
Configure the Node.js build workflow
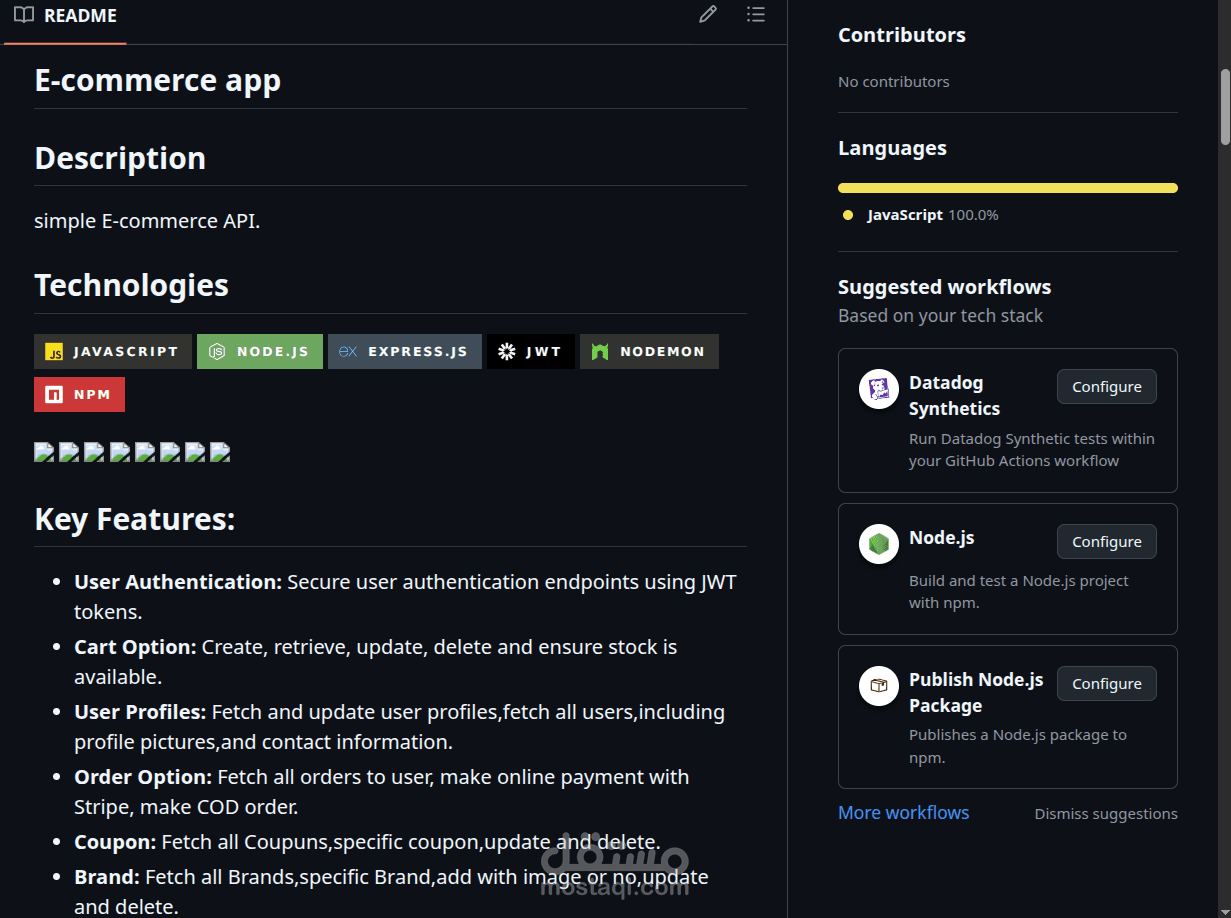coord(1106,541)
